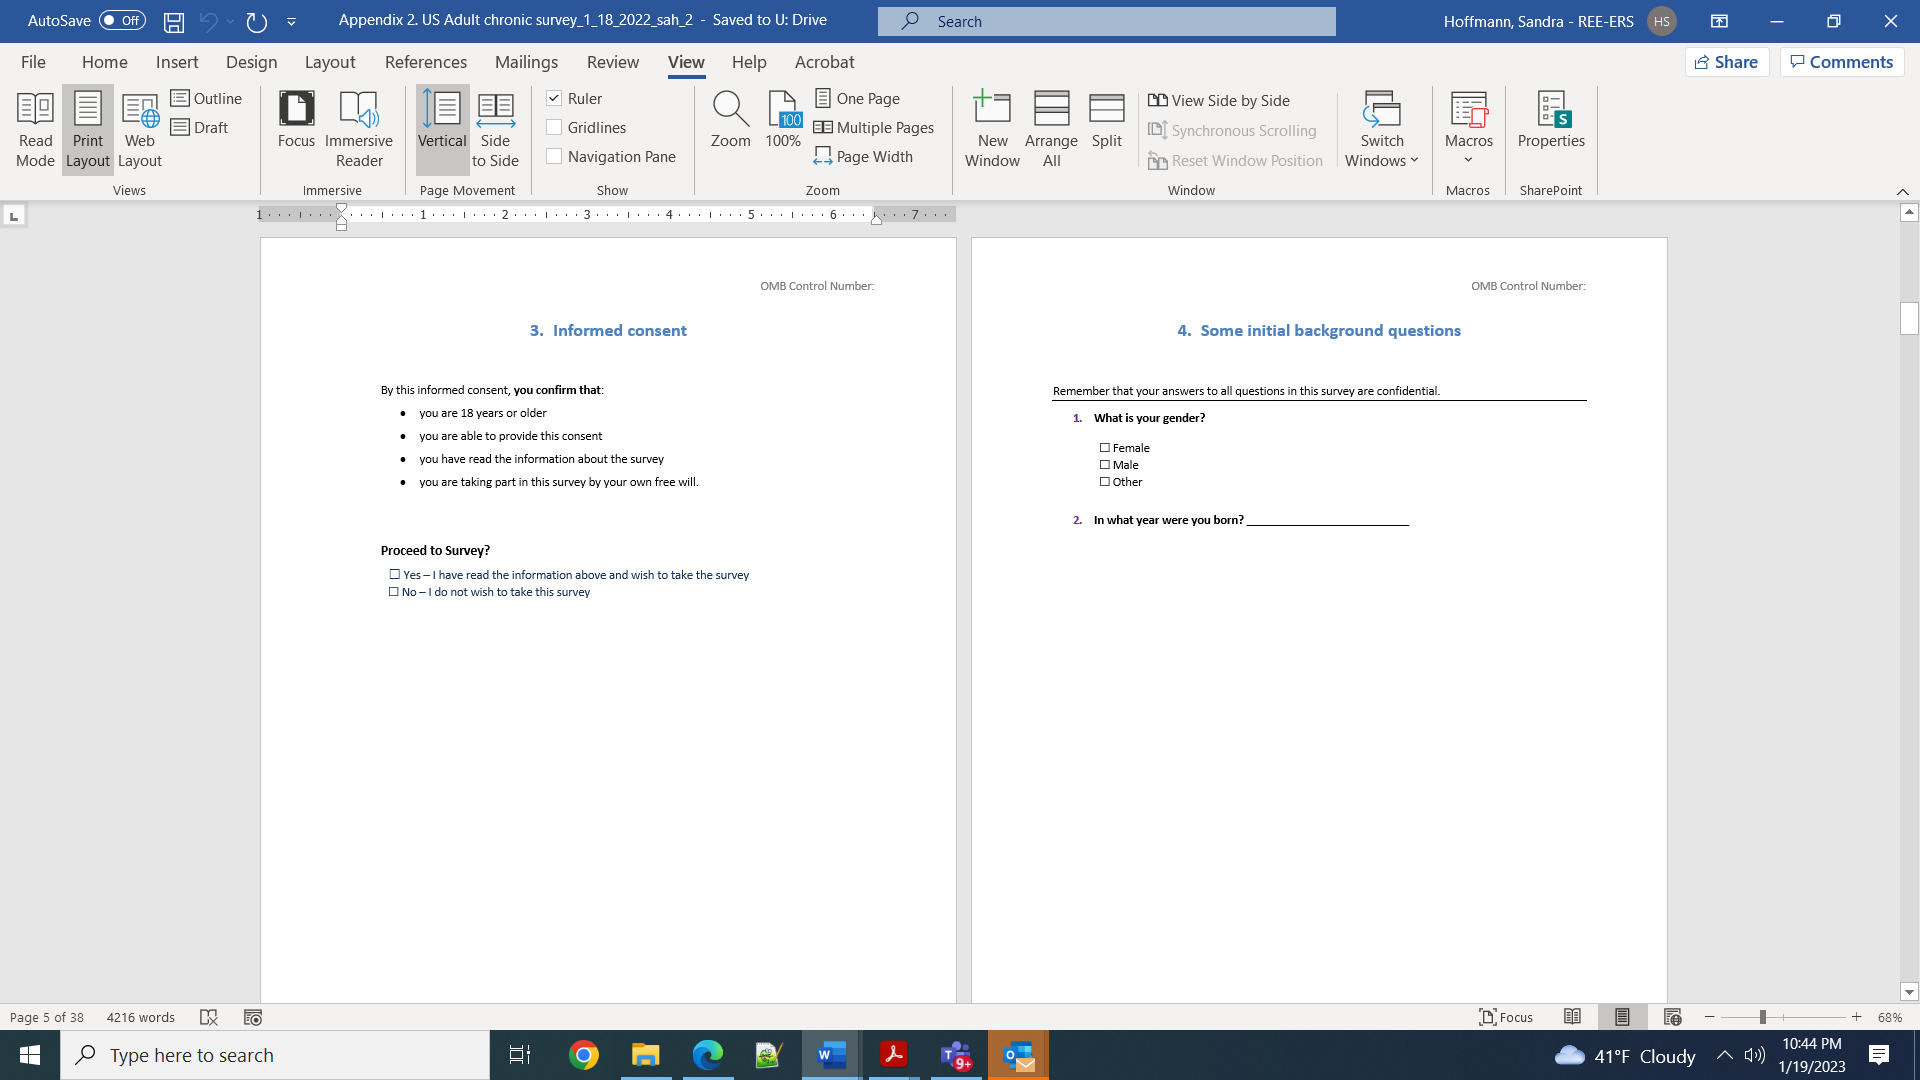Open the Zoom dialog magnifier
The height and width of the screenshot is (1080, 1920).
(730, 119)
